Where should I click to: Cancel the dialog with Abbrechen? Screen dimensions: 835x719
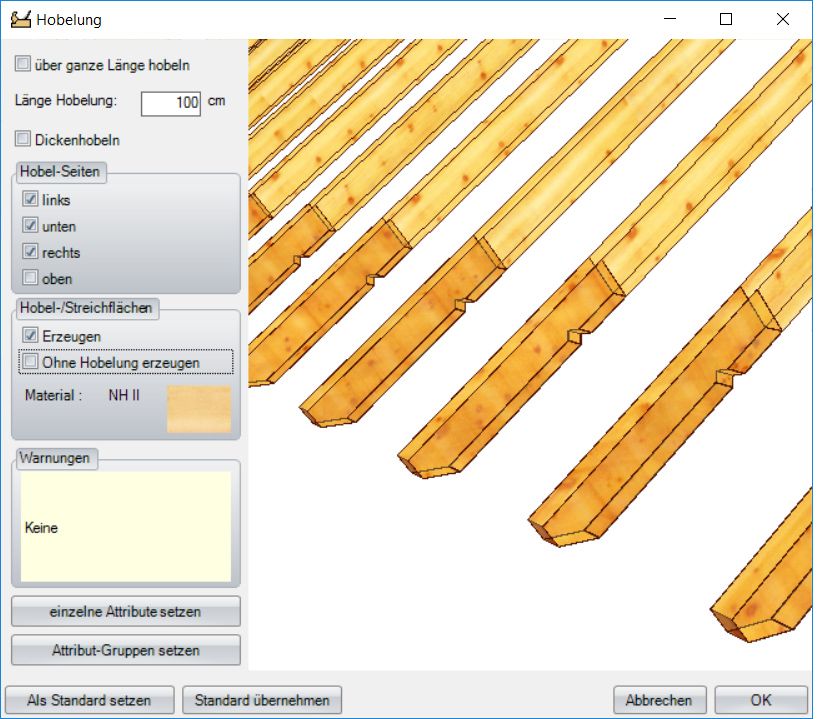[659, 700]
